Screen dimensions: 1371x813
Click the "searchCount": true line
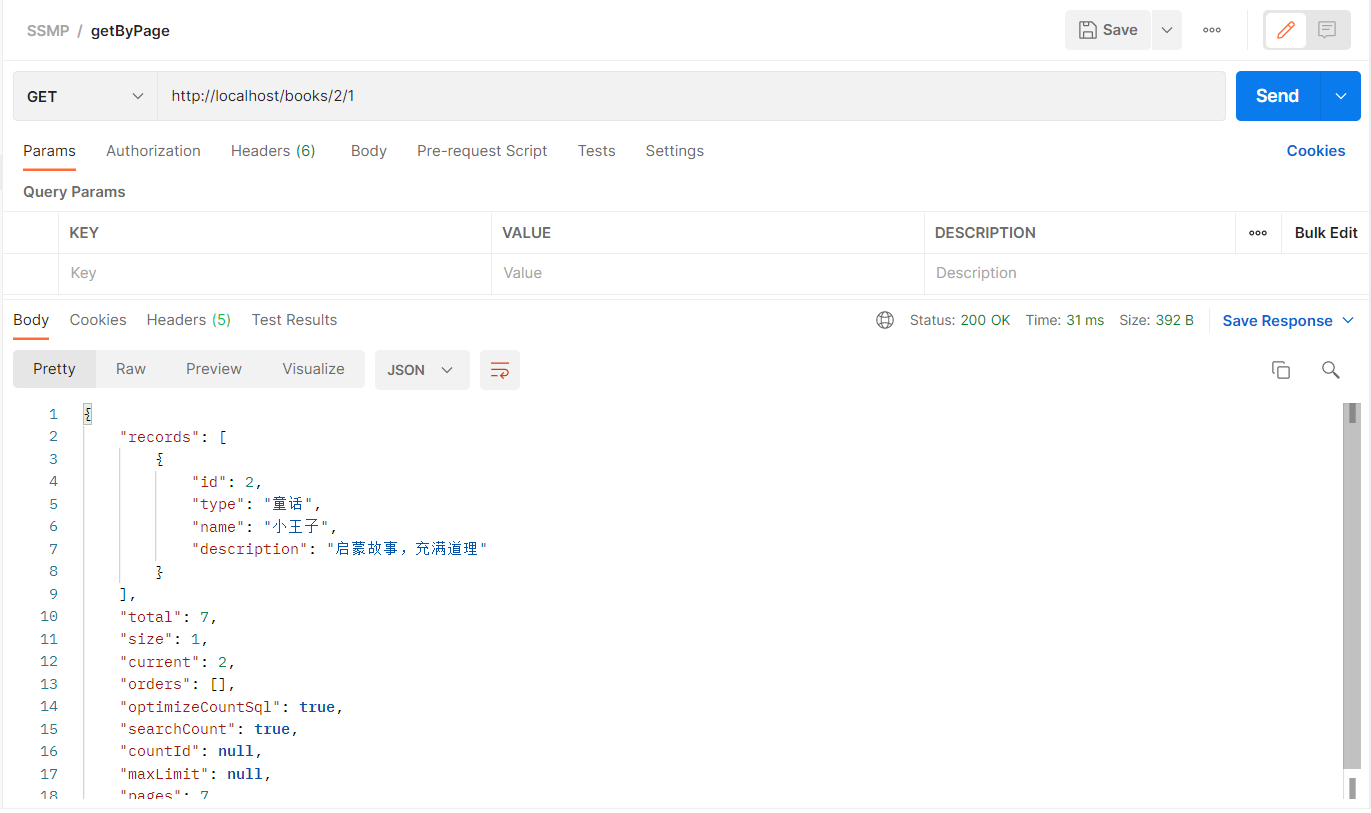pyautogui.click(x=209, y=729)
